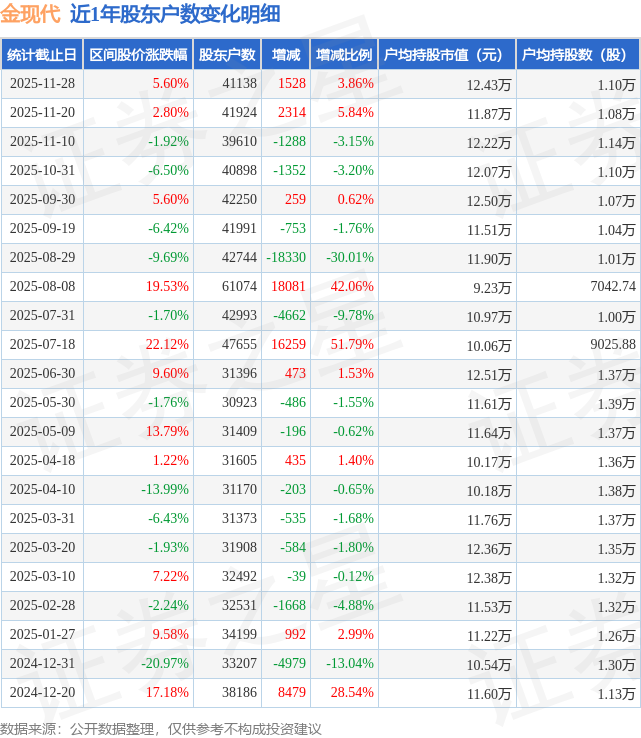Click the 近1年股东户数变化明细 title text
641x738 pixels.
pyautogui.click(x=175, y=14)
